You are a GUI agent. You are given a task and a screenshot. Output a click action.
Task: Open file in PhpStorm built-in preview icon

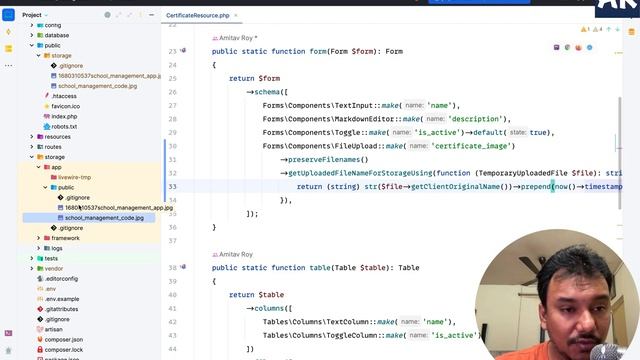click(x=556, y=47)
